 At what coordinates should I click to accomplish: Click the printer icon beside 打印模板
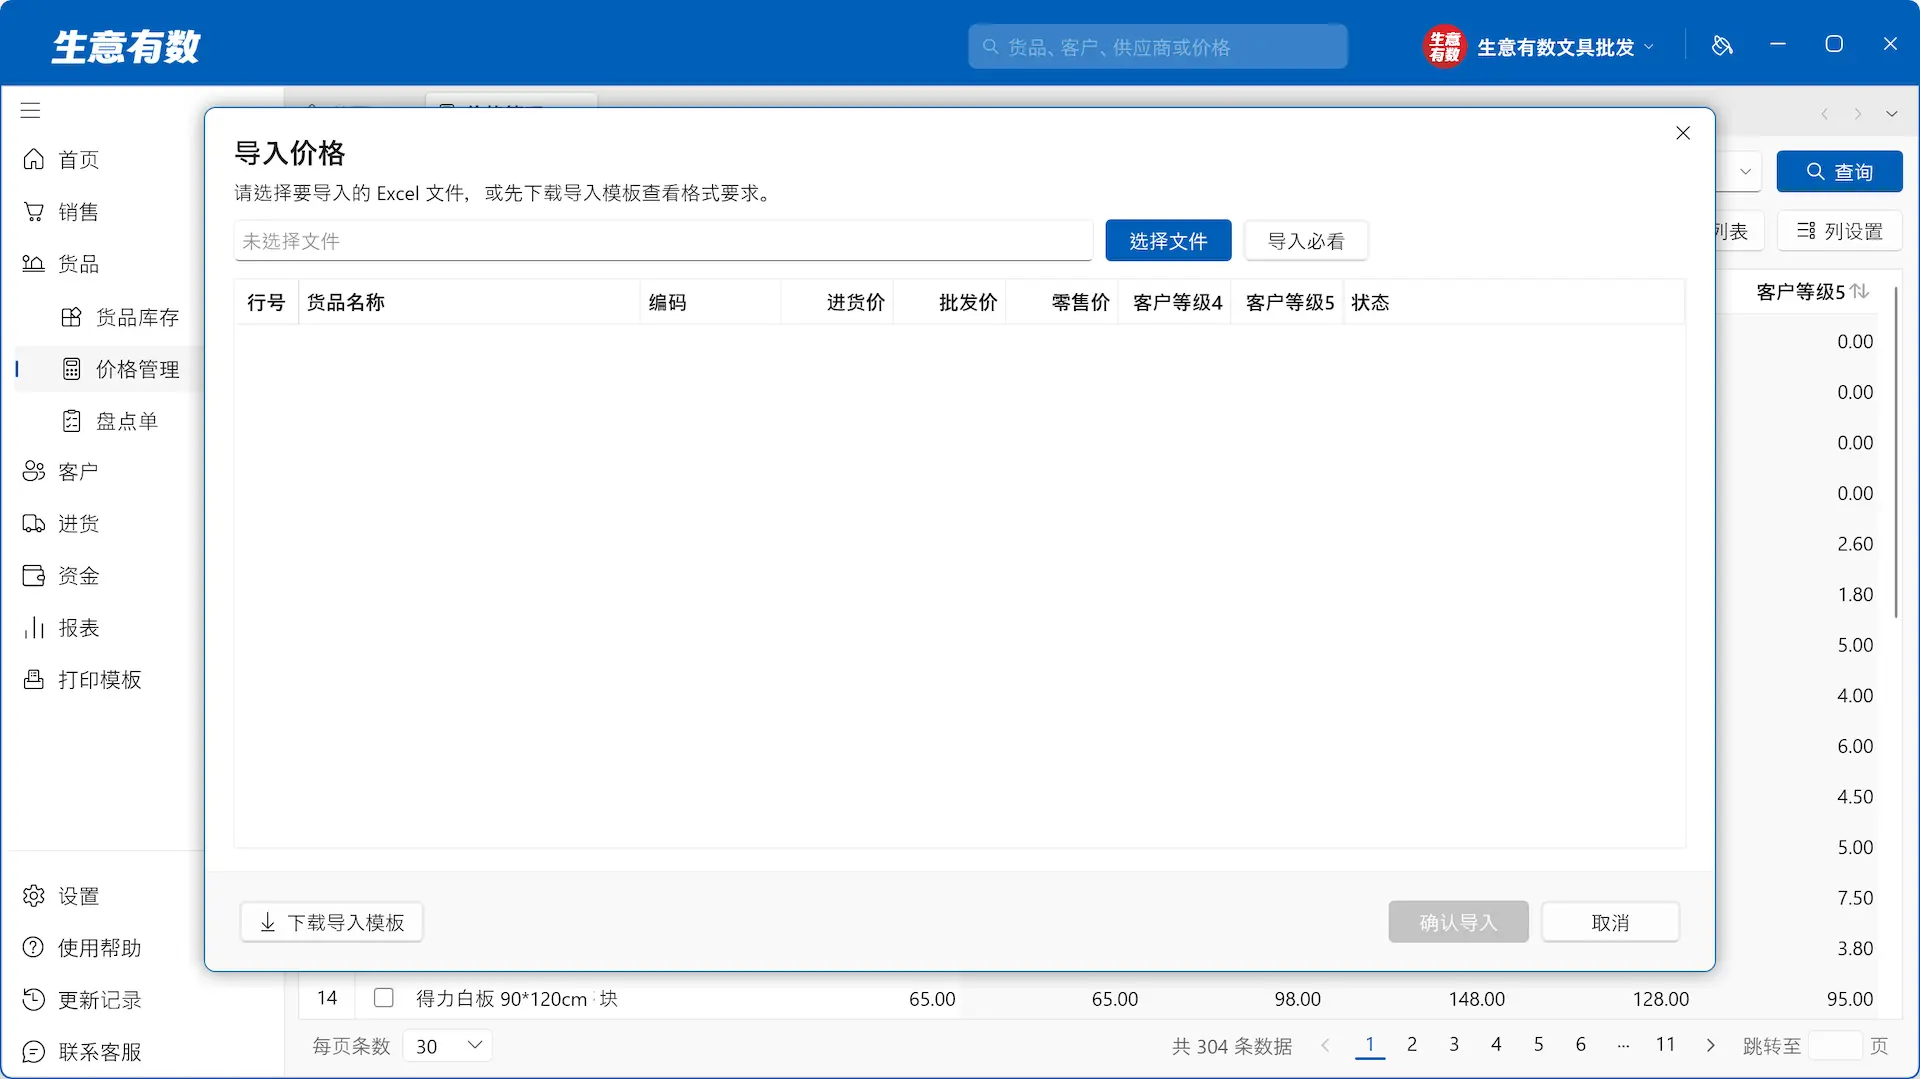click(34, 680)
